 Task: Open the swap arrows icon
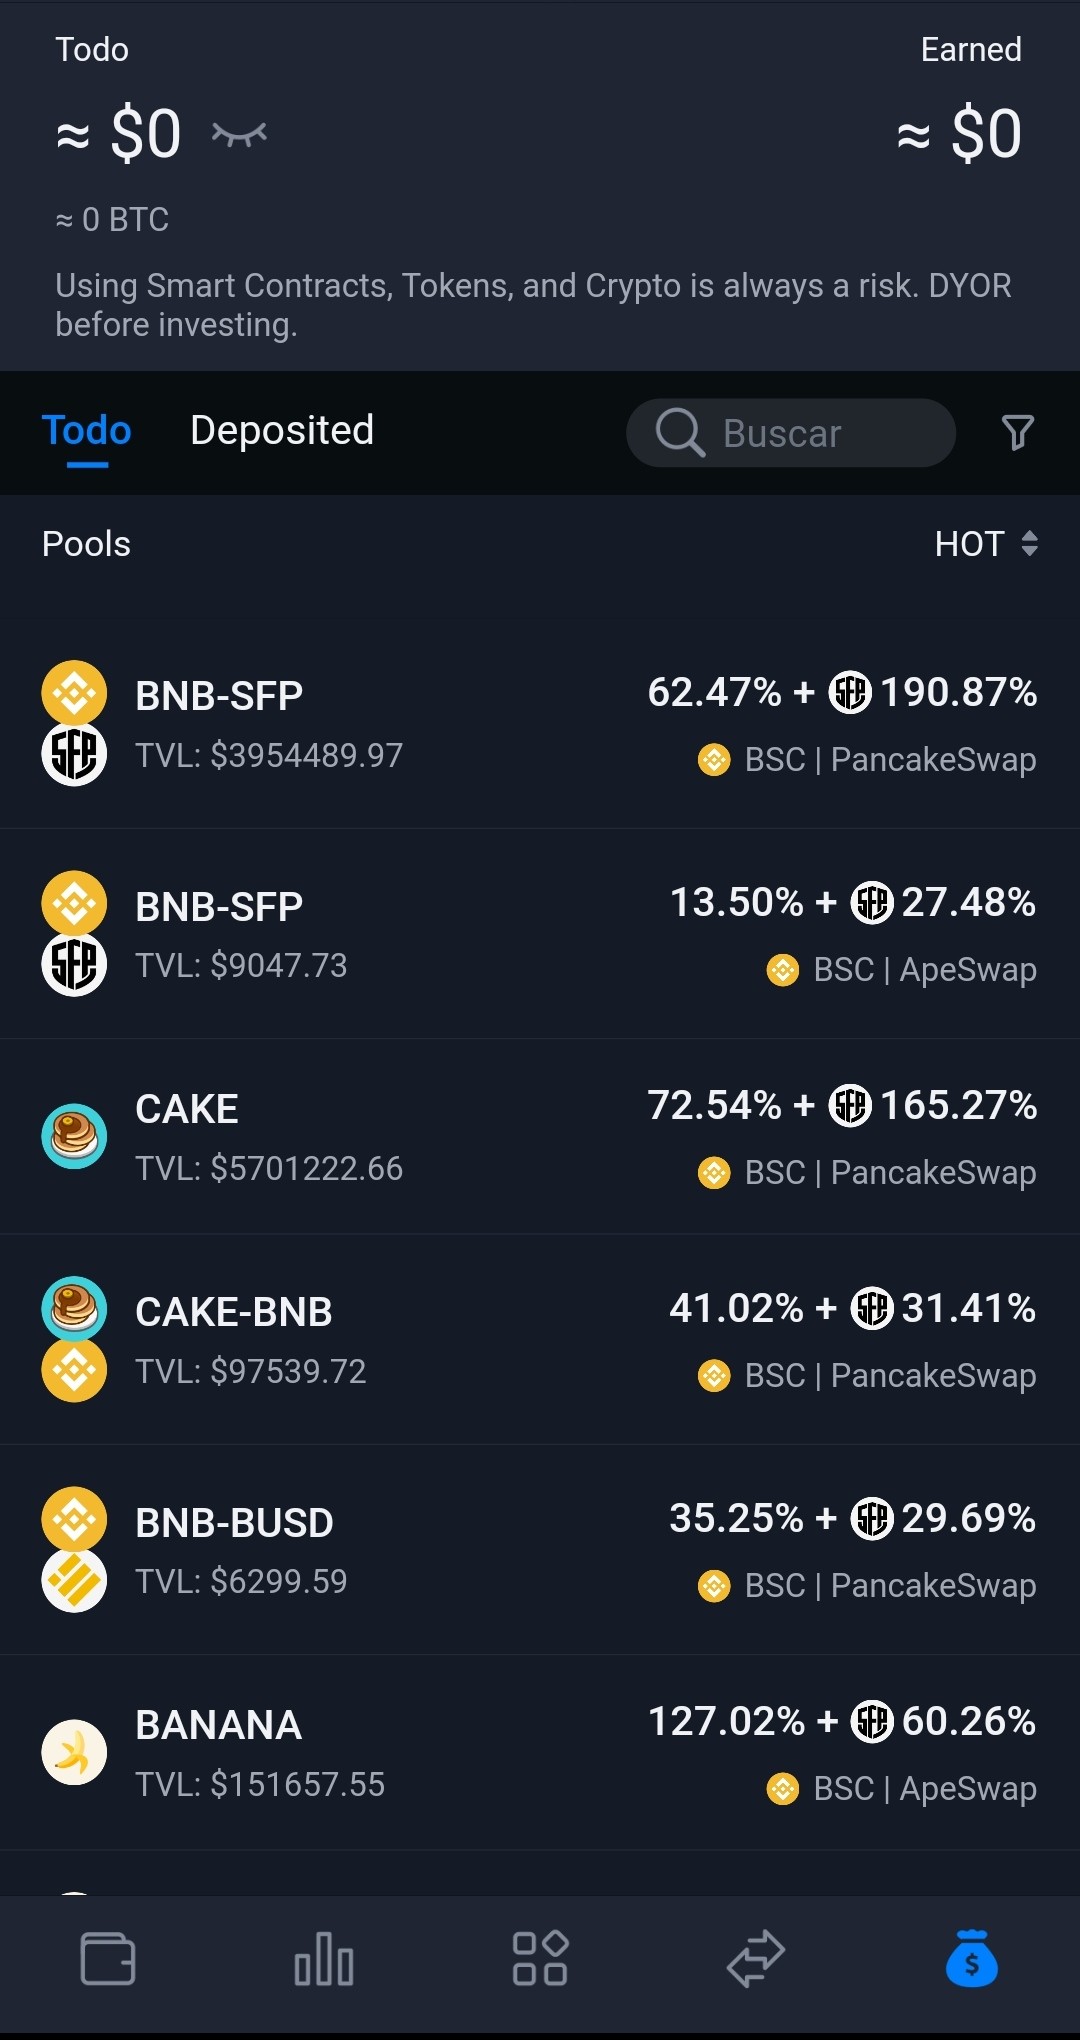756,1958
